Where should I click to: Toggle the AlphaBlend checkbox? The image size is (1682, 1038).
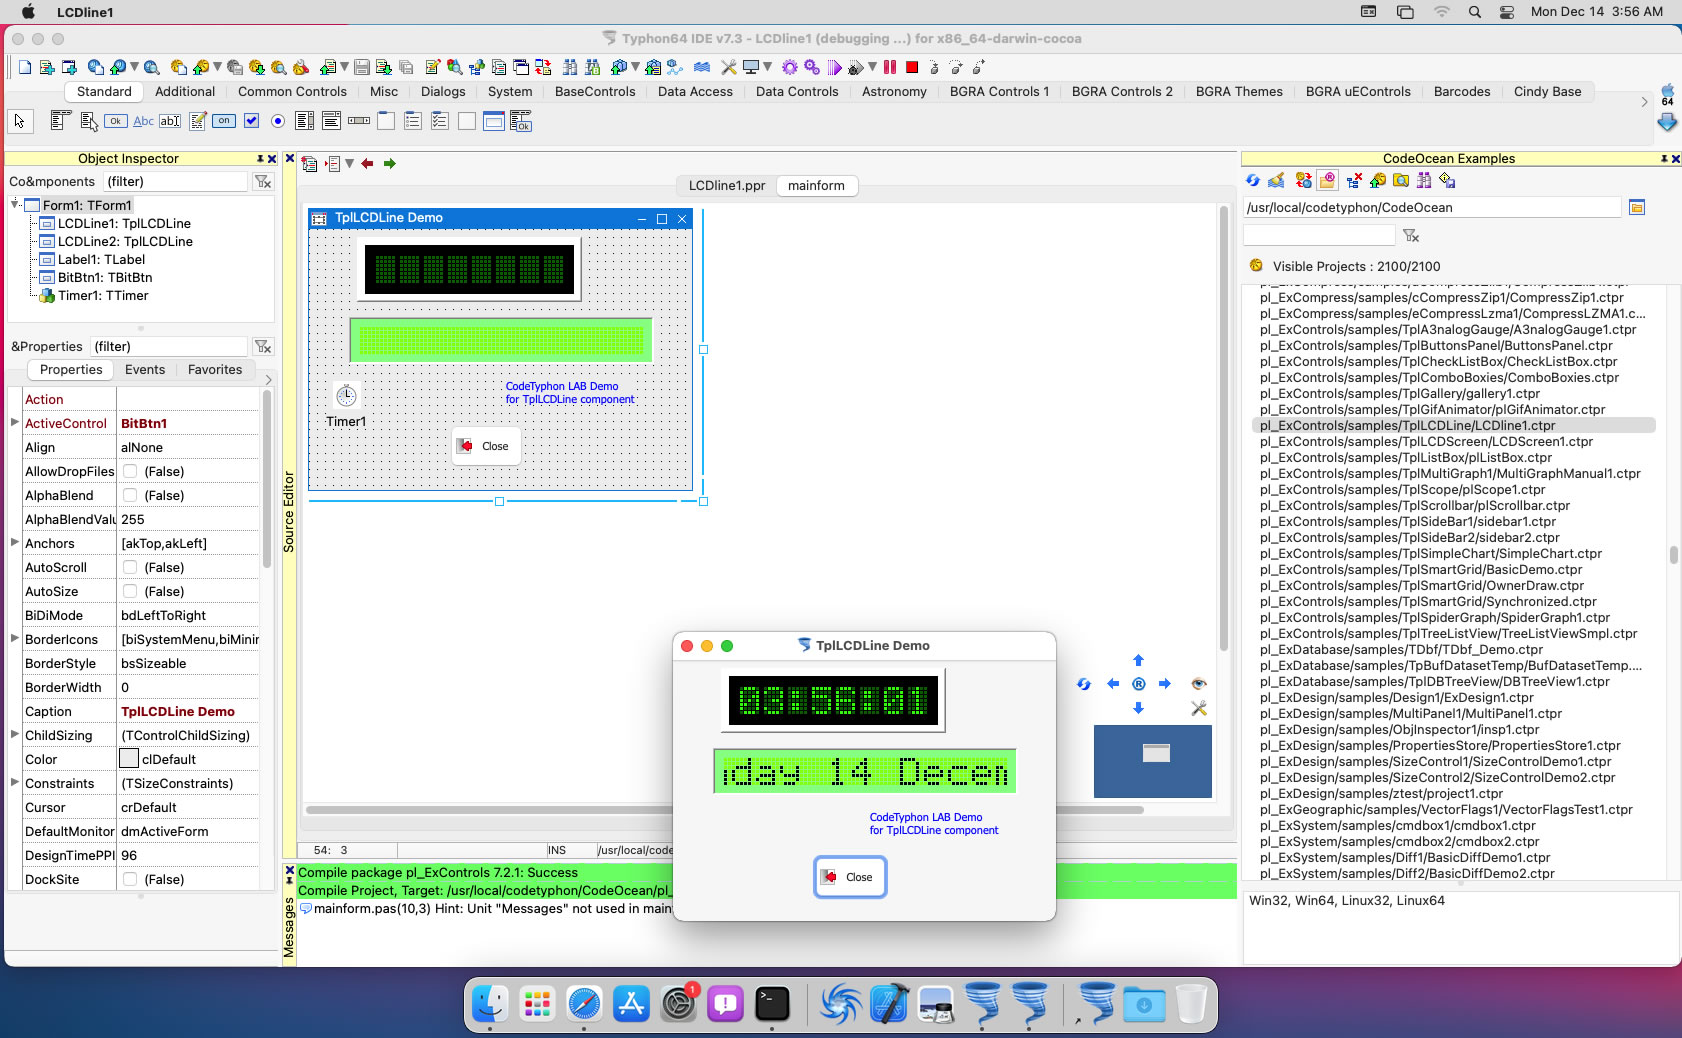click(x=130, y=495)
